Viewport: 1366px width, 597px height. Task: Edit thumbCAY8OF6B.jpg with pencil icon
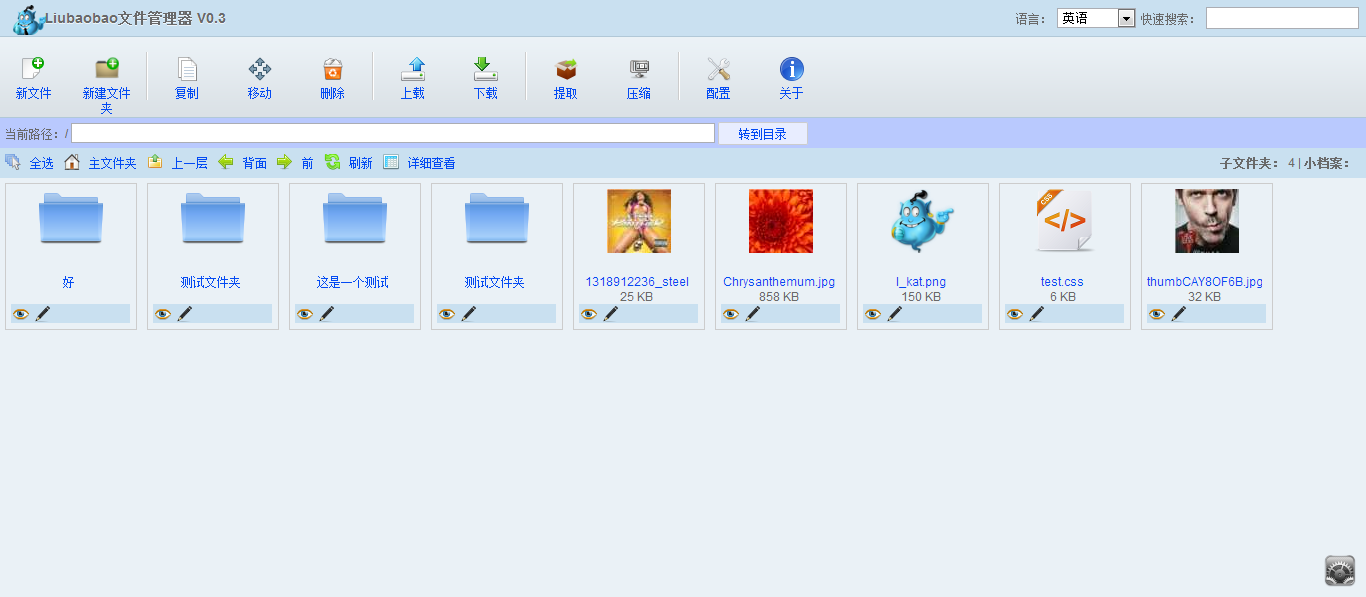(1179, 314)
